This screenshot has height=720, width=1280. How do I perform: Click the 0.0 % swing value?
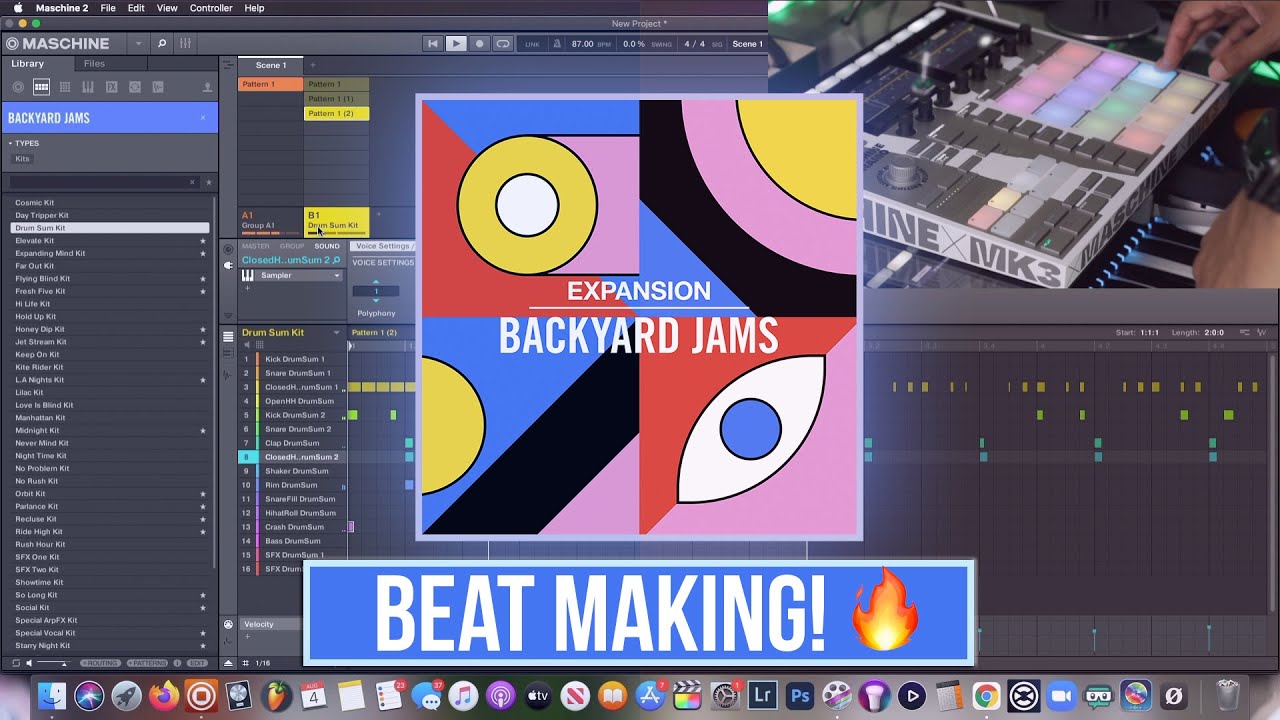click(634, 44)
